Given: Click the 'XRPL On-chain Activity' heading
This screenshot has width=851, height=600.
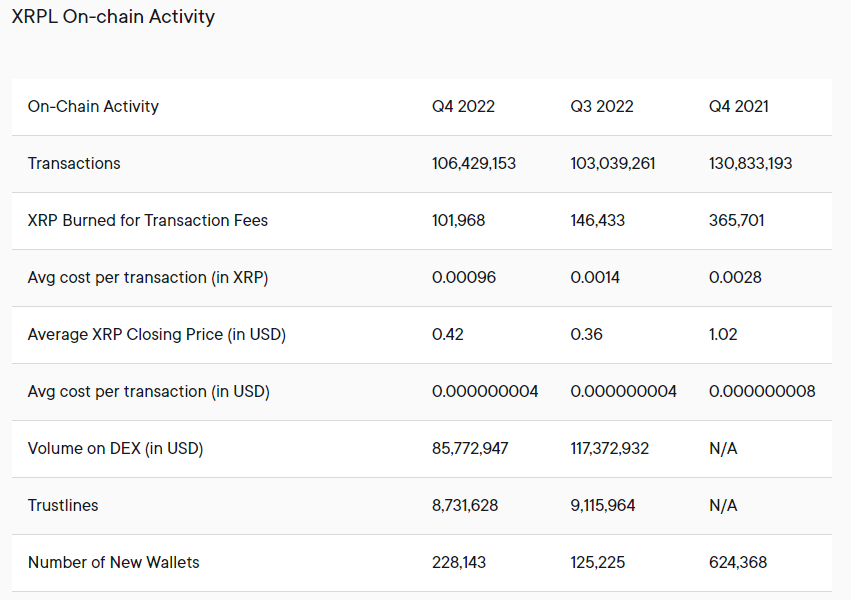Looking at the screenshot, I should click(x=113, y=17).
